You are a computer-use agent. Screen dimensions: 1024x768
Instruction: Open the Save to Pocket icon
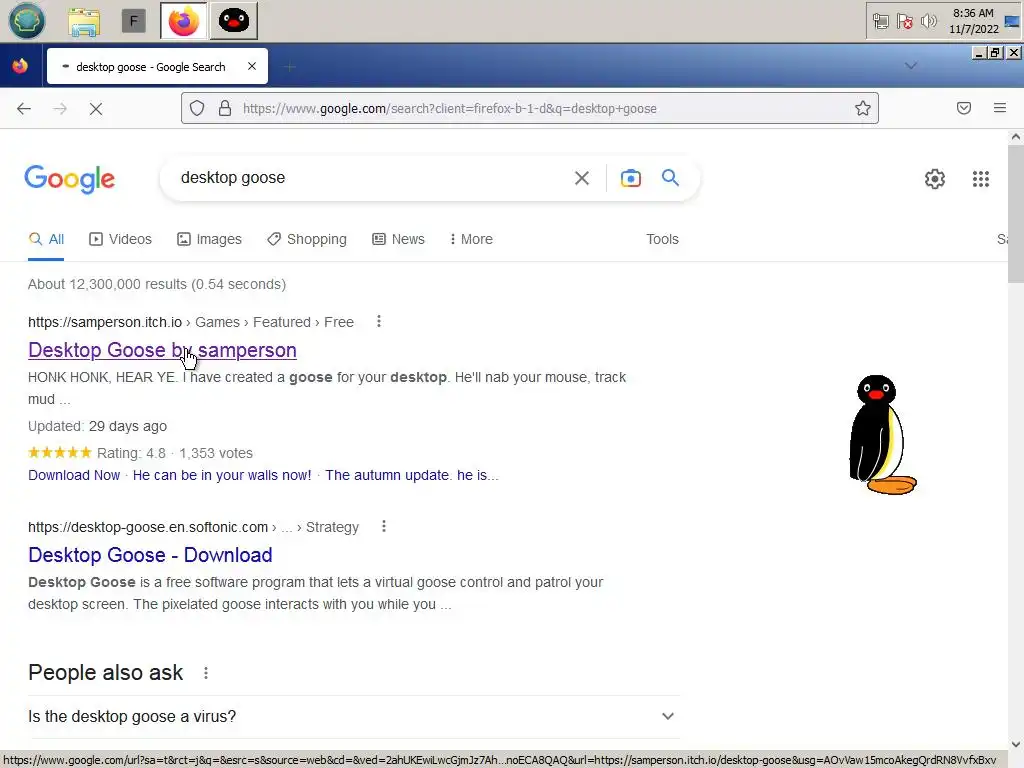click(x=964, y=108)
